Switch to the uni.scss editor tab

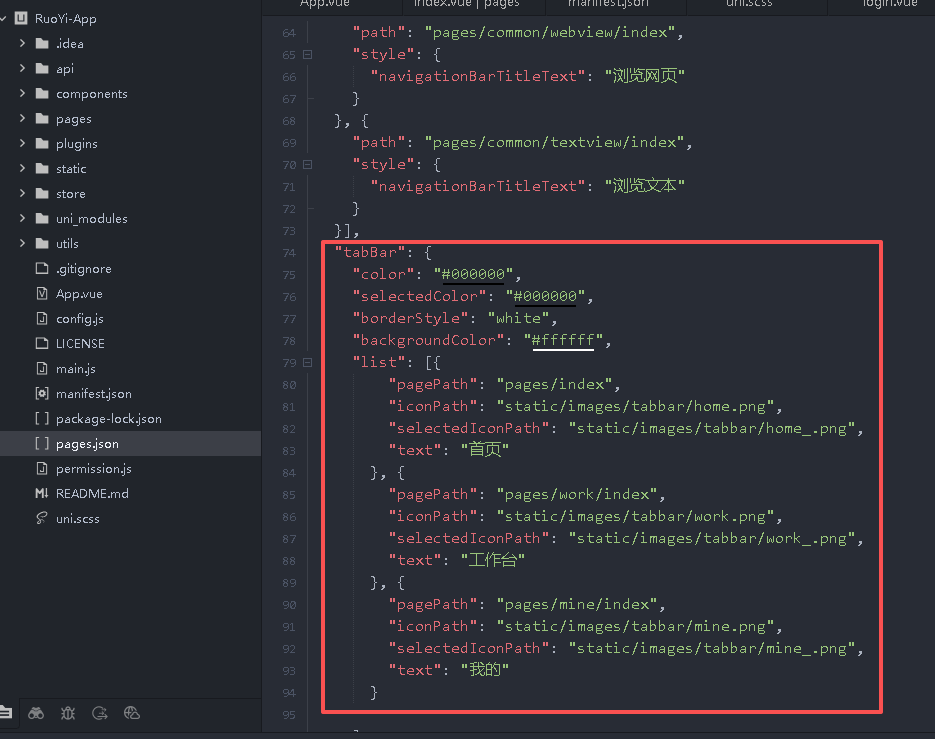(x=749, y=4)
